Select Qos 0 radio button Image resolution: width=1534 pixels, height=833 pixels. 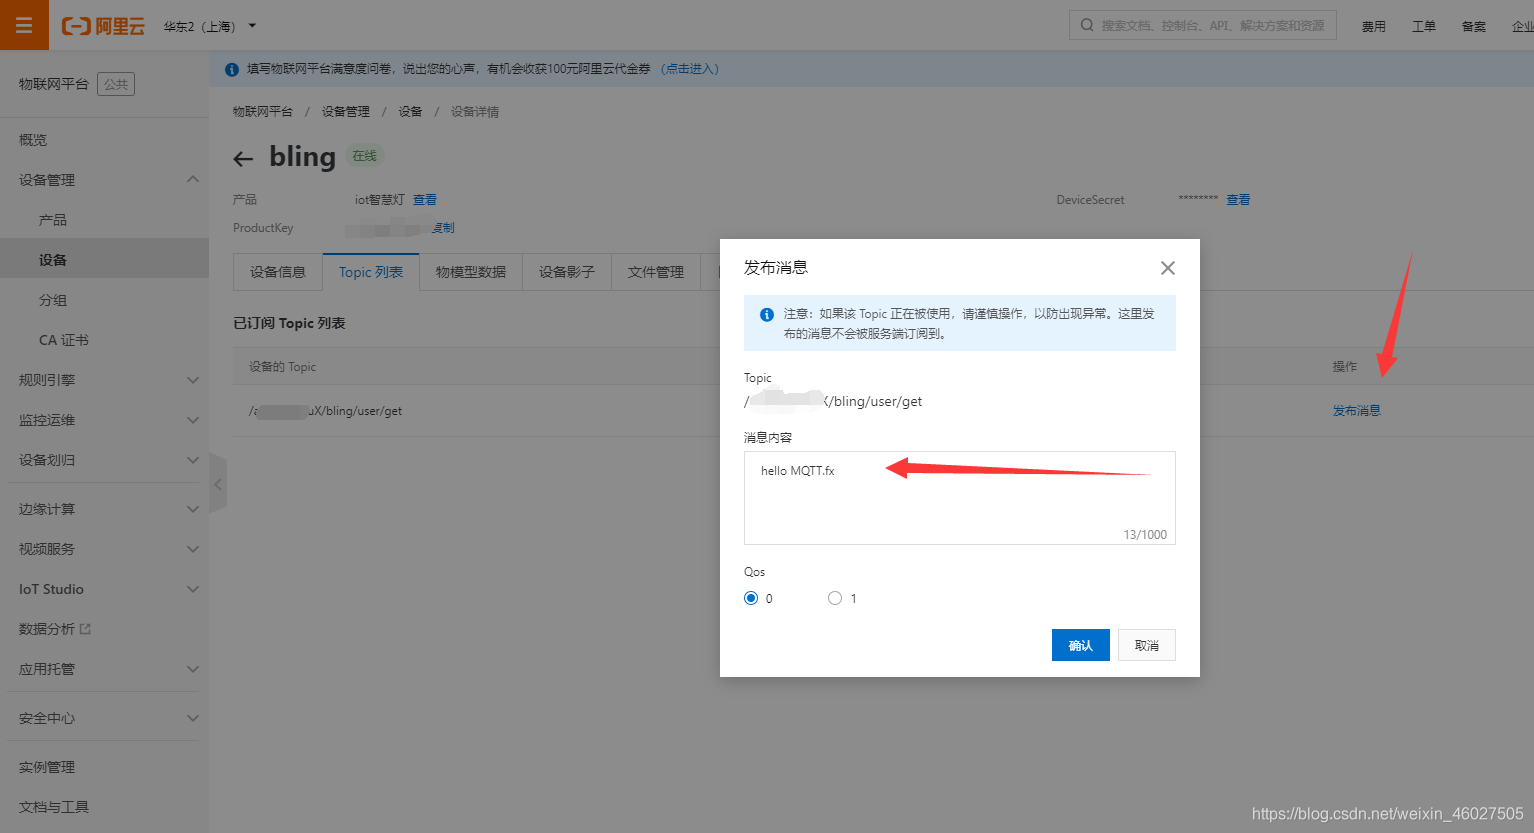[751, 598]
